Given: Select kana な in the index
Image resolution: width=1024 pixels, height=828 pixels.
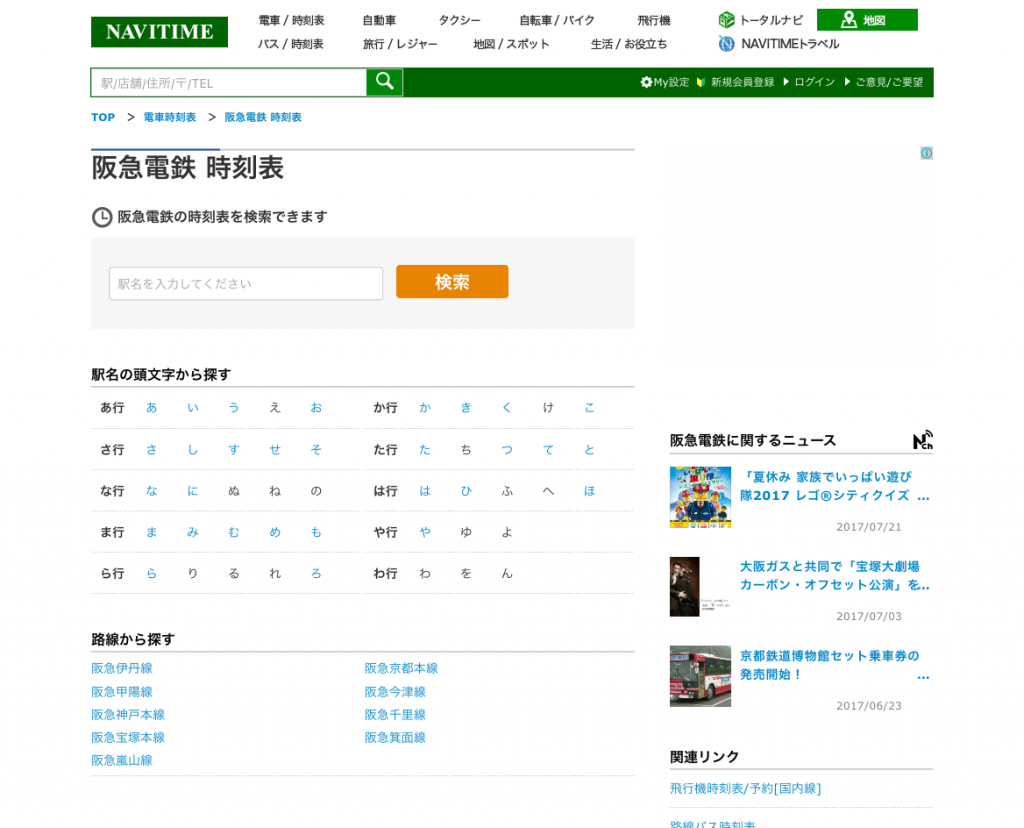Looking at the screenshot, I should pyautogui.click(x=152, y=490).
